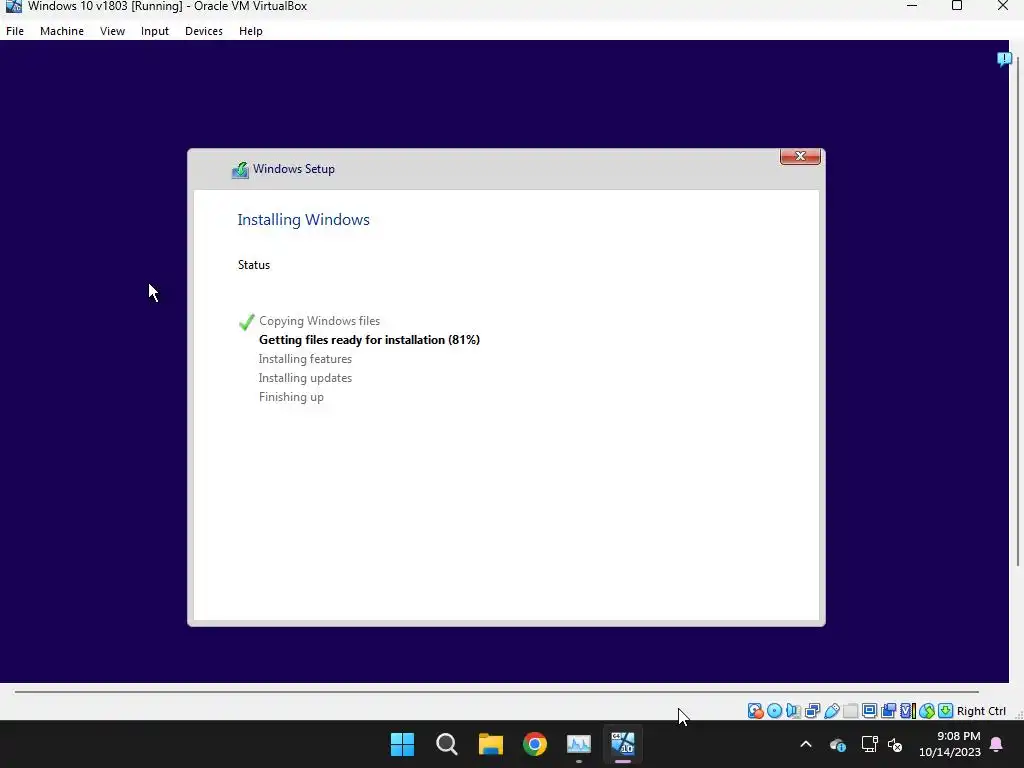Open the File menu

[14, 31]
